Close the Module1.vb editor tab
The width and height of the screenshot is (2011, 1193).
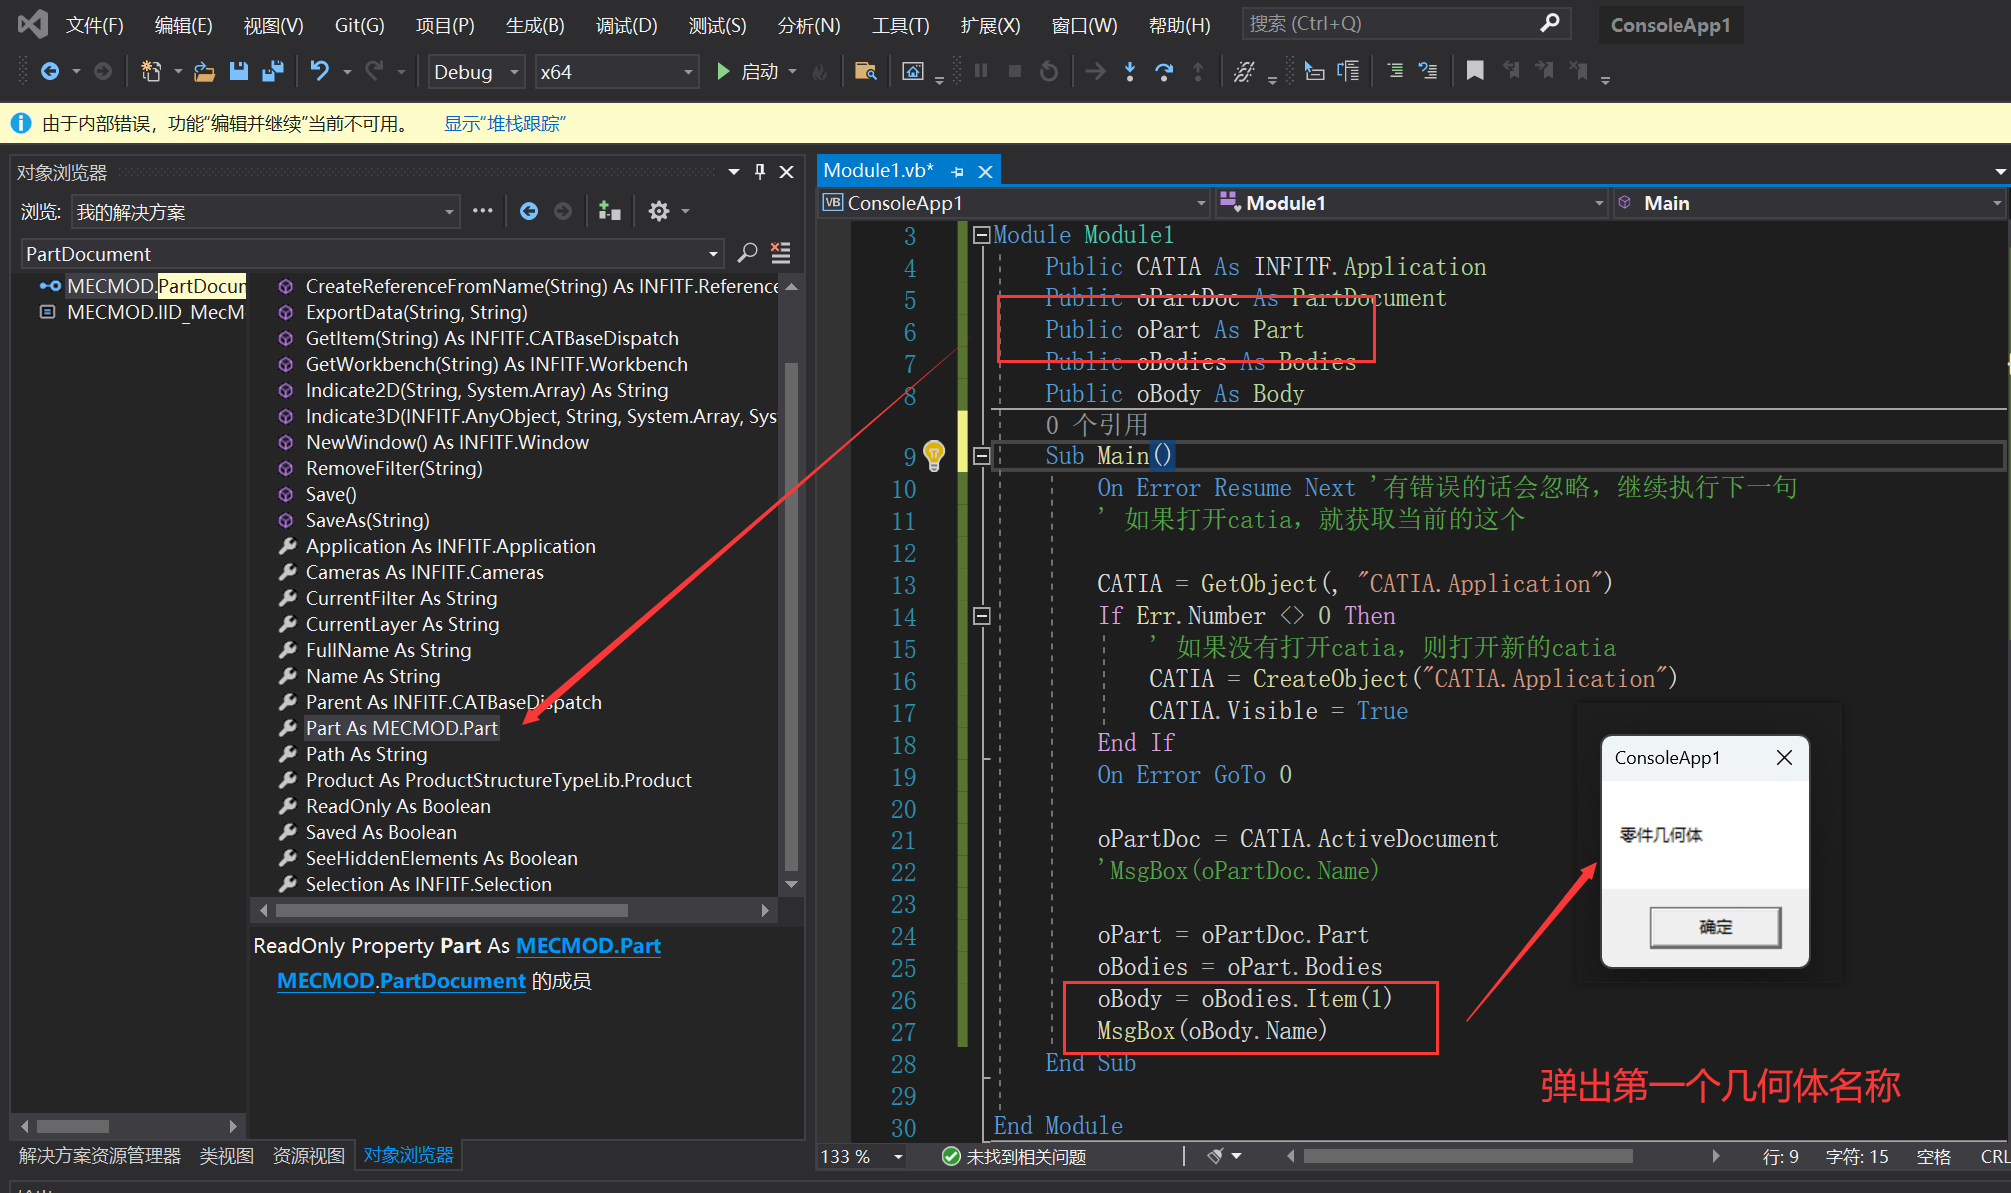(x=985, y=172)
